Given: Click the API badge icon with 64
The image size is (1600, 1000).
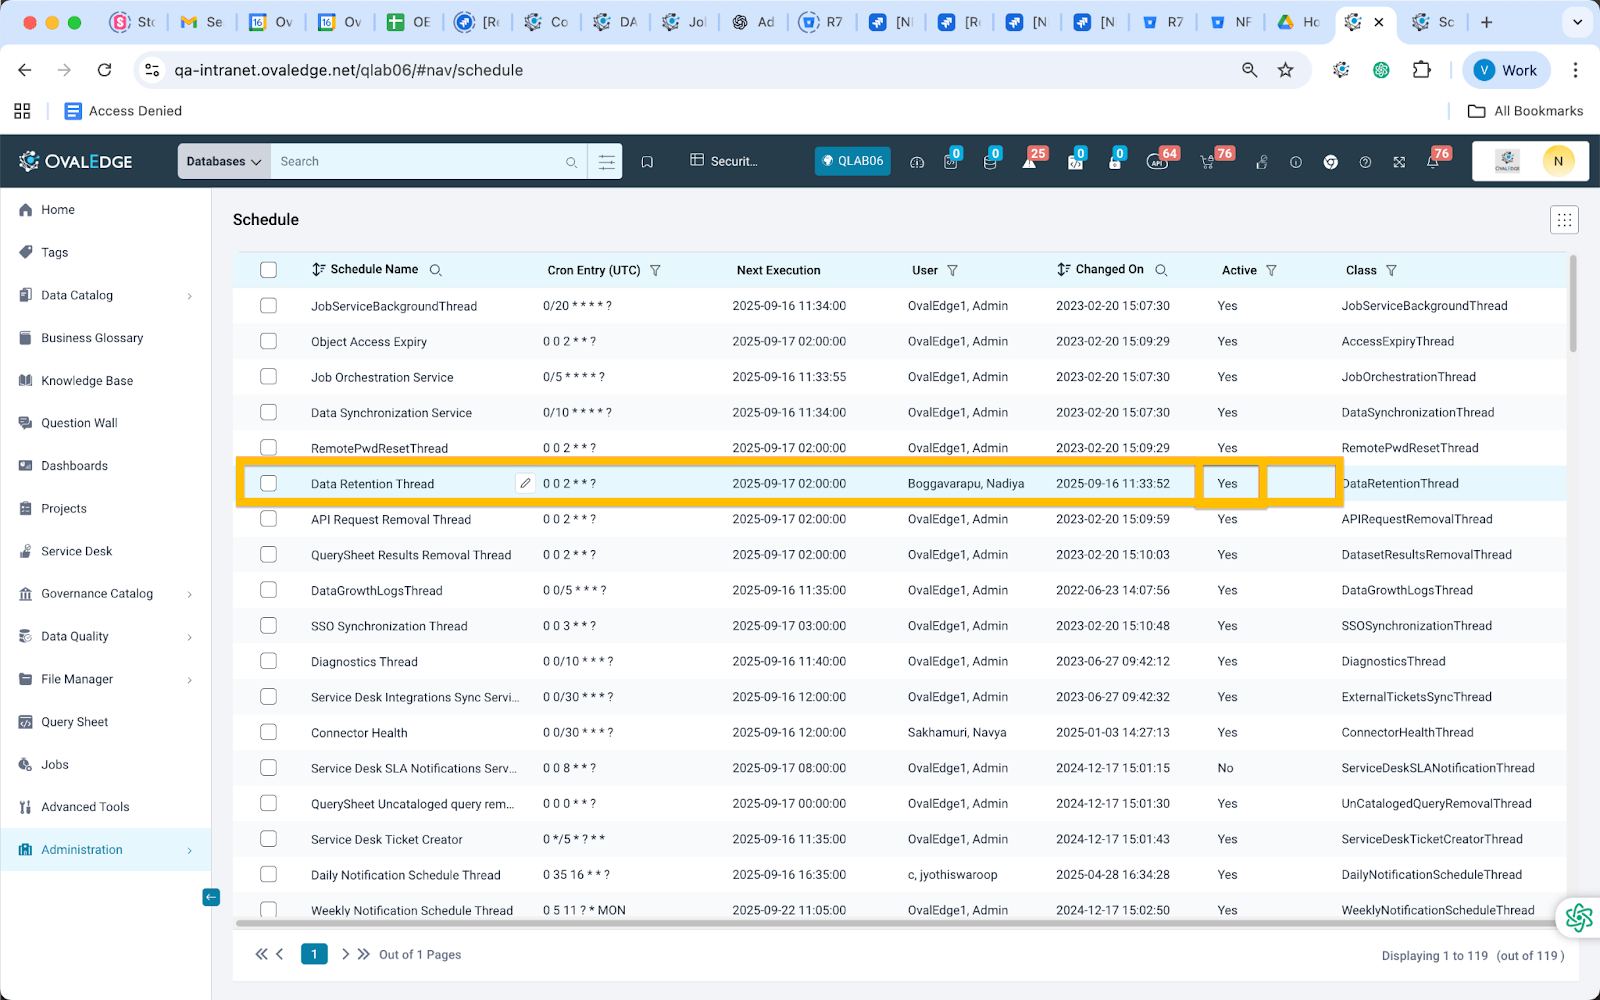Looking at the screenshot, I should tap(1158, 162).
